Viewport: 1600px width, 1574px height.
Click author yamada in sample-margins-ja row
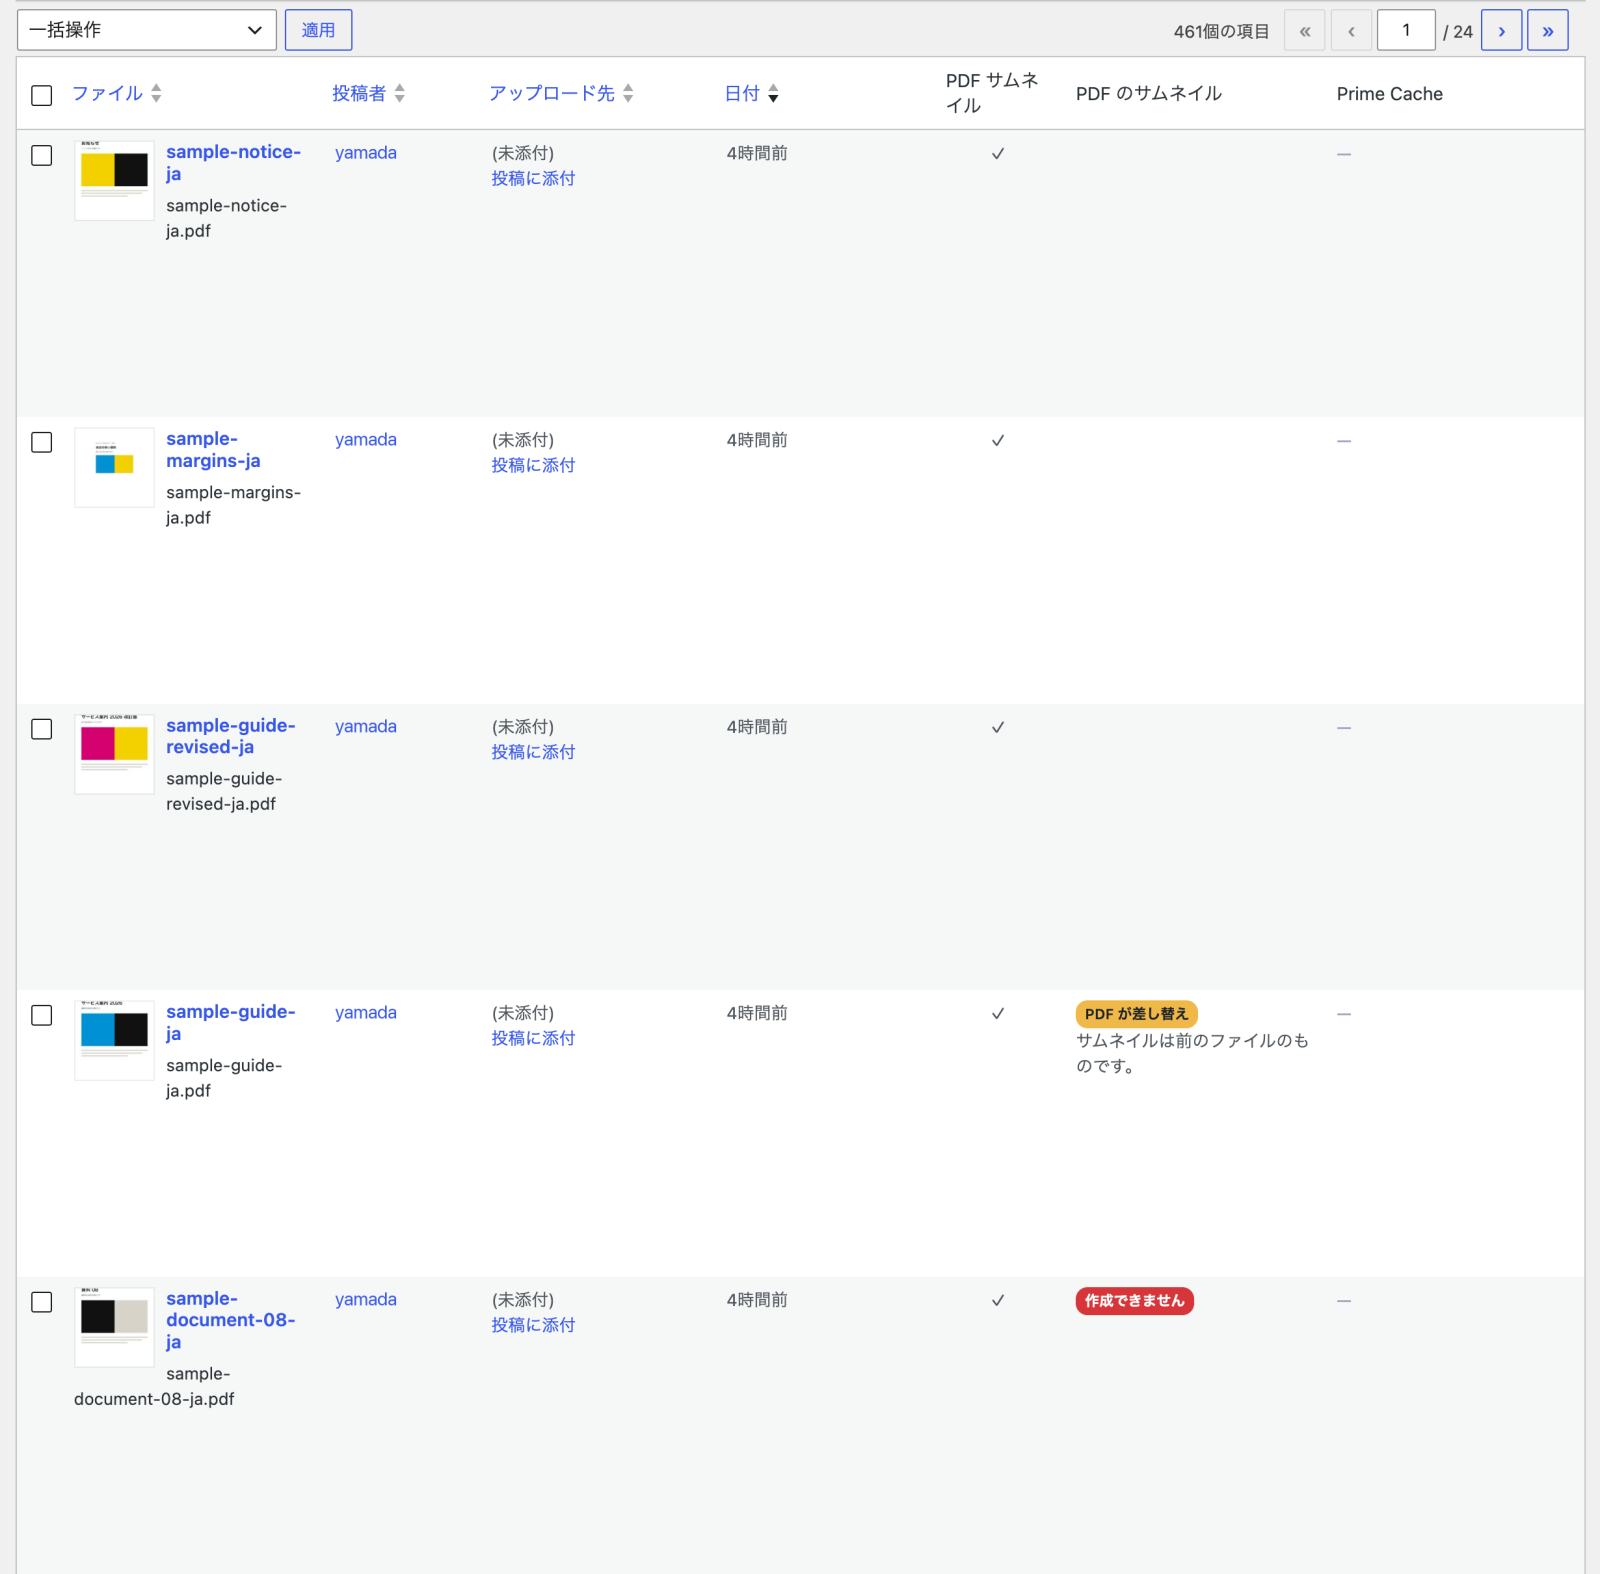366,440
